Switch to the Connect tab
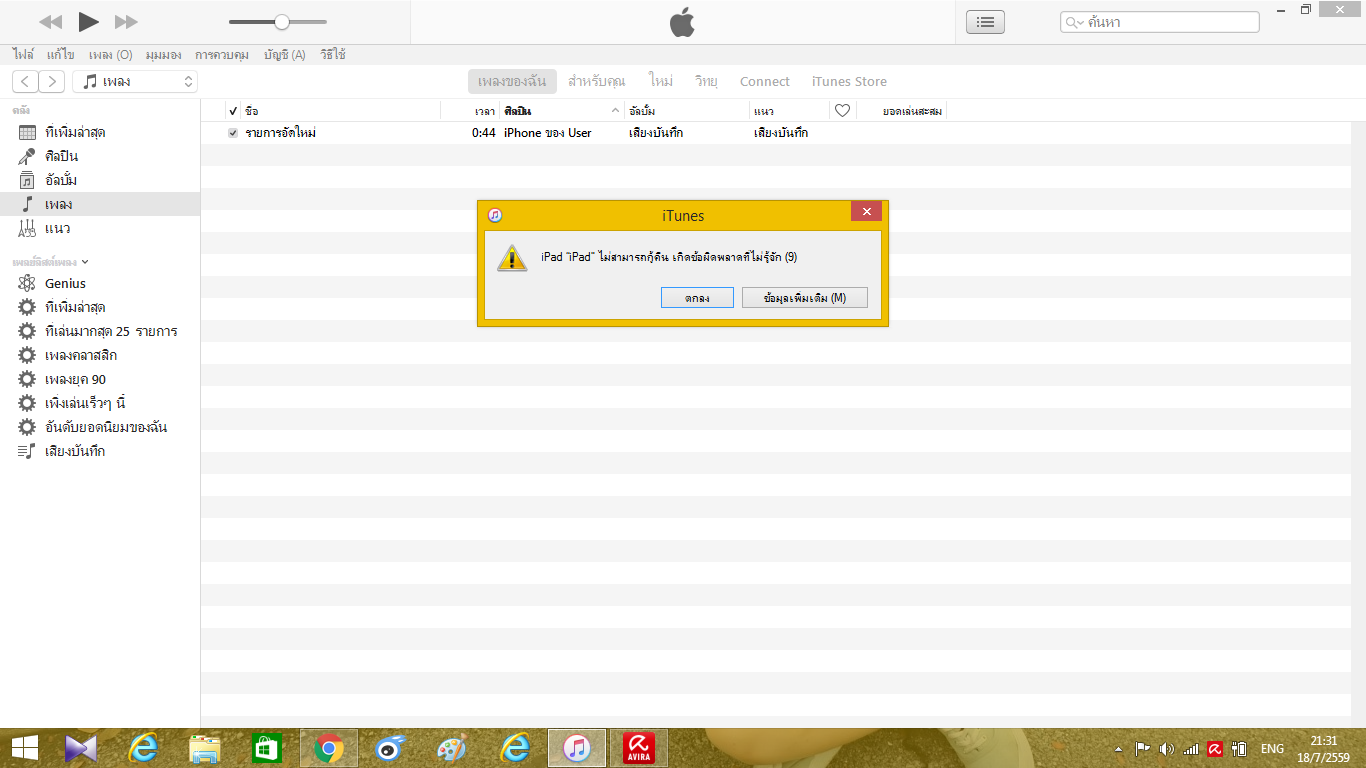The height and width of the screenshot is (768, 1366). pos(765,82)
